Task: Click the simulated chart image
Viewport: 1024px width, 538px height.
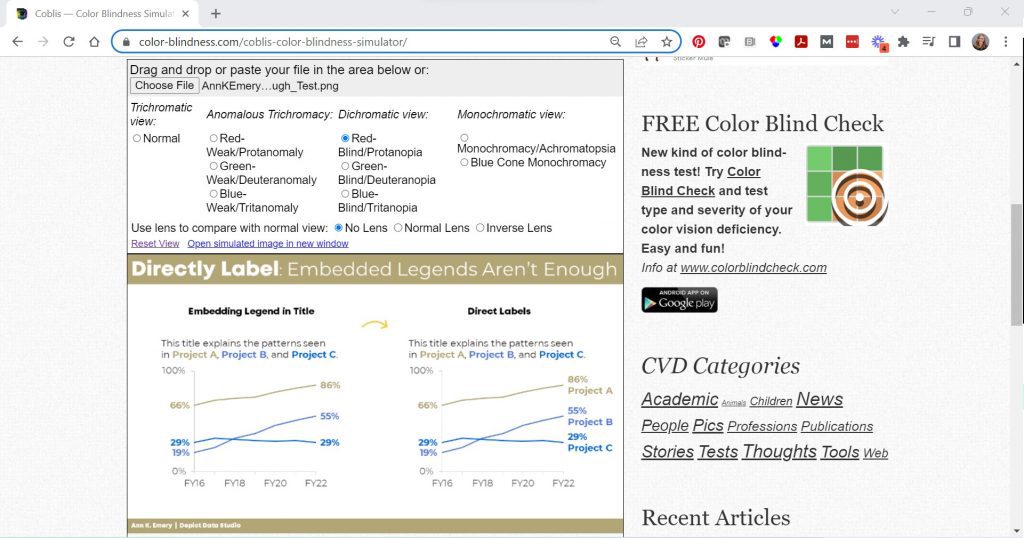Action: click(x=375, y=395)
